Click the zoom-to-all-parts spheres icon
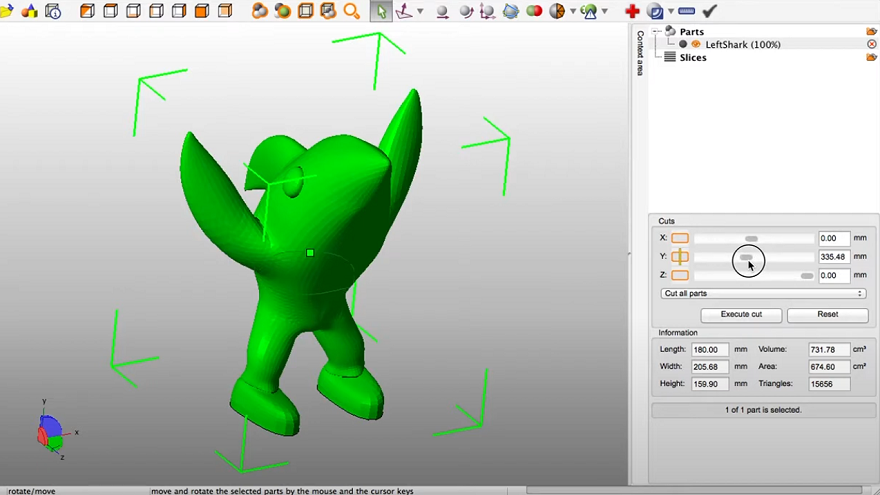This screenshot has width=880, height=495. [259, 11]
